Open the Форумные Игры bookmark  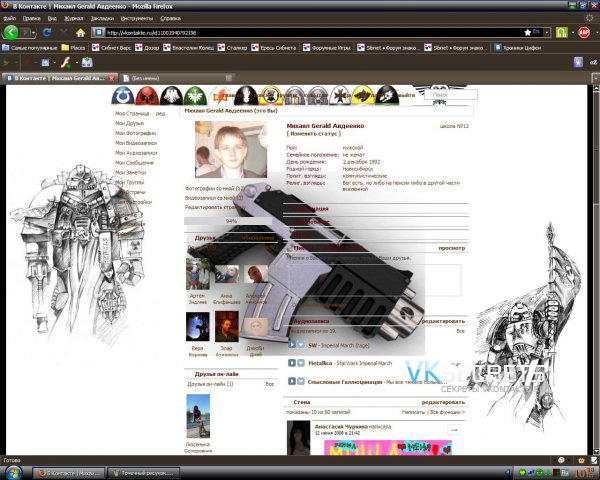click(x=326, y=48)
